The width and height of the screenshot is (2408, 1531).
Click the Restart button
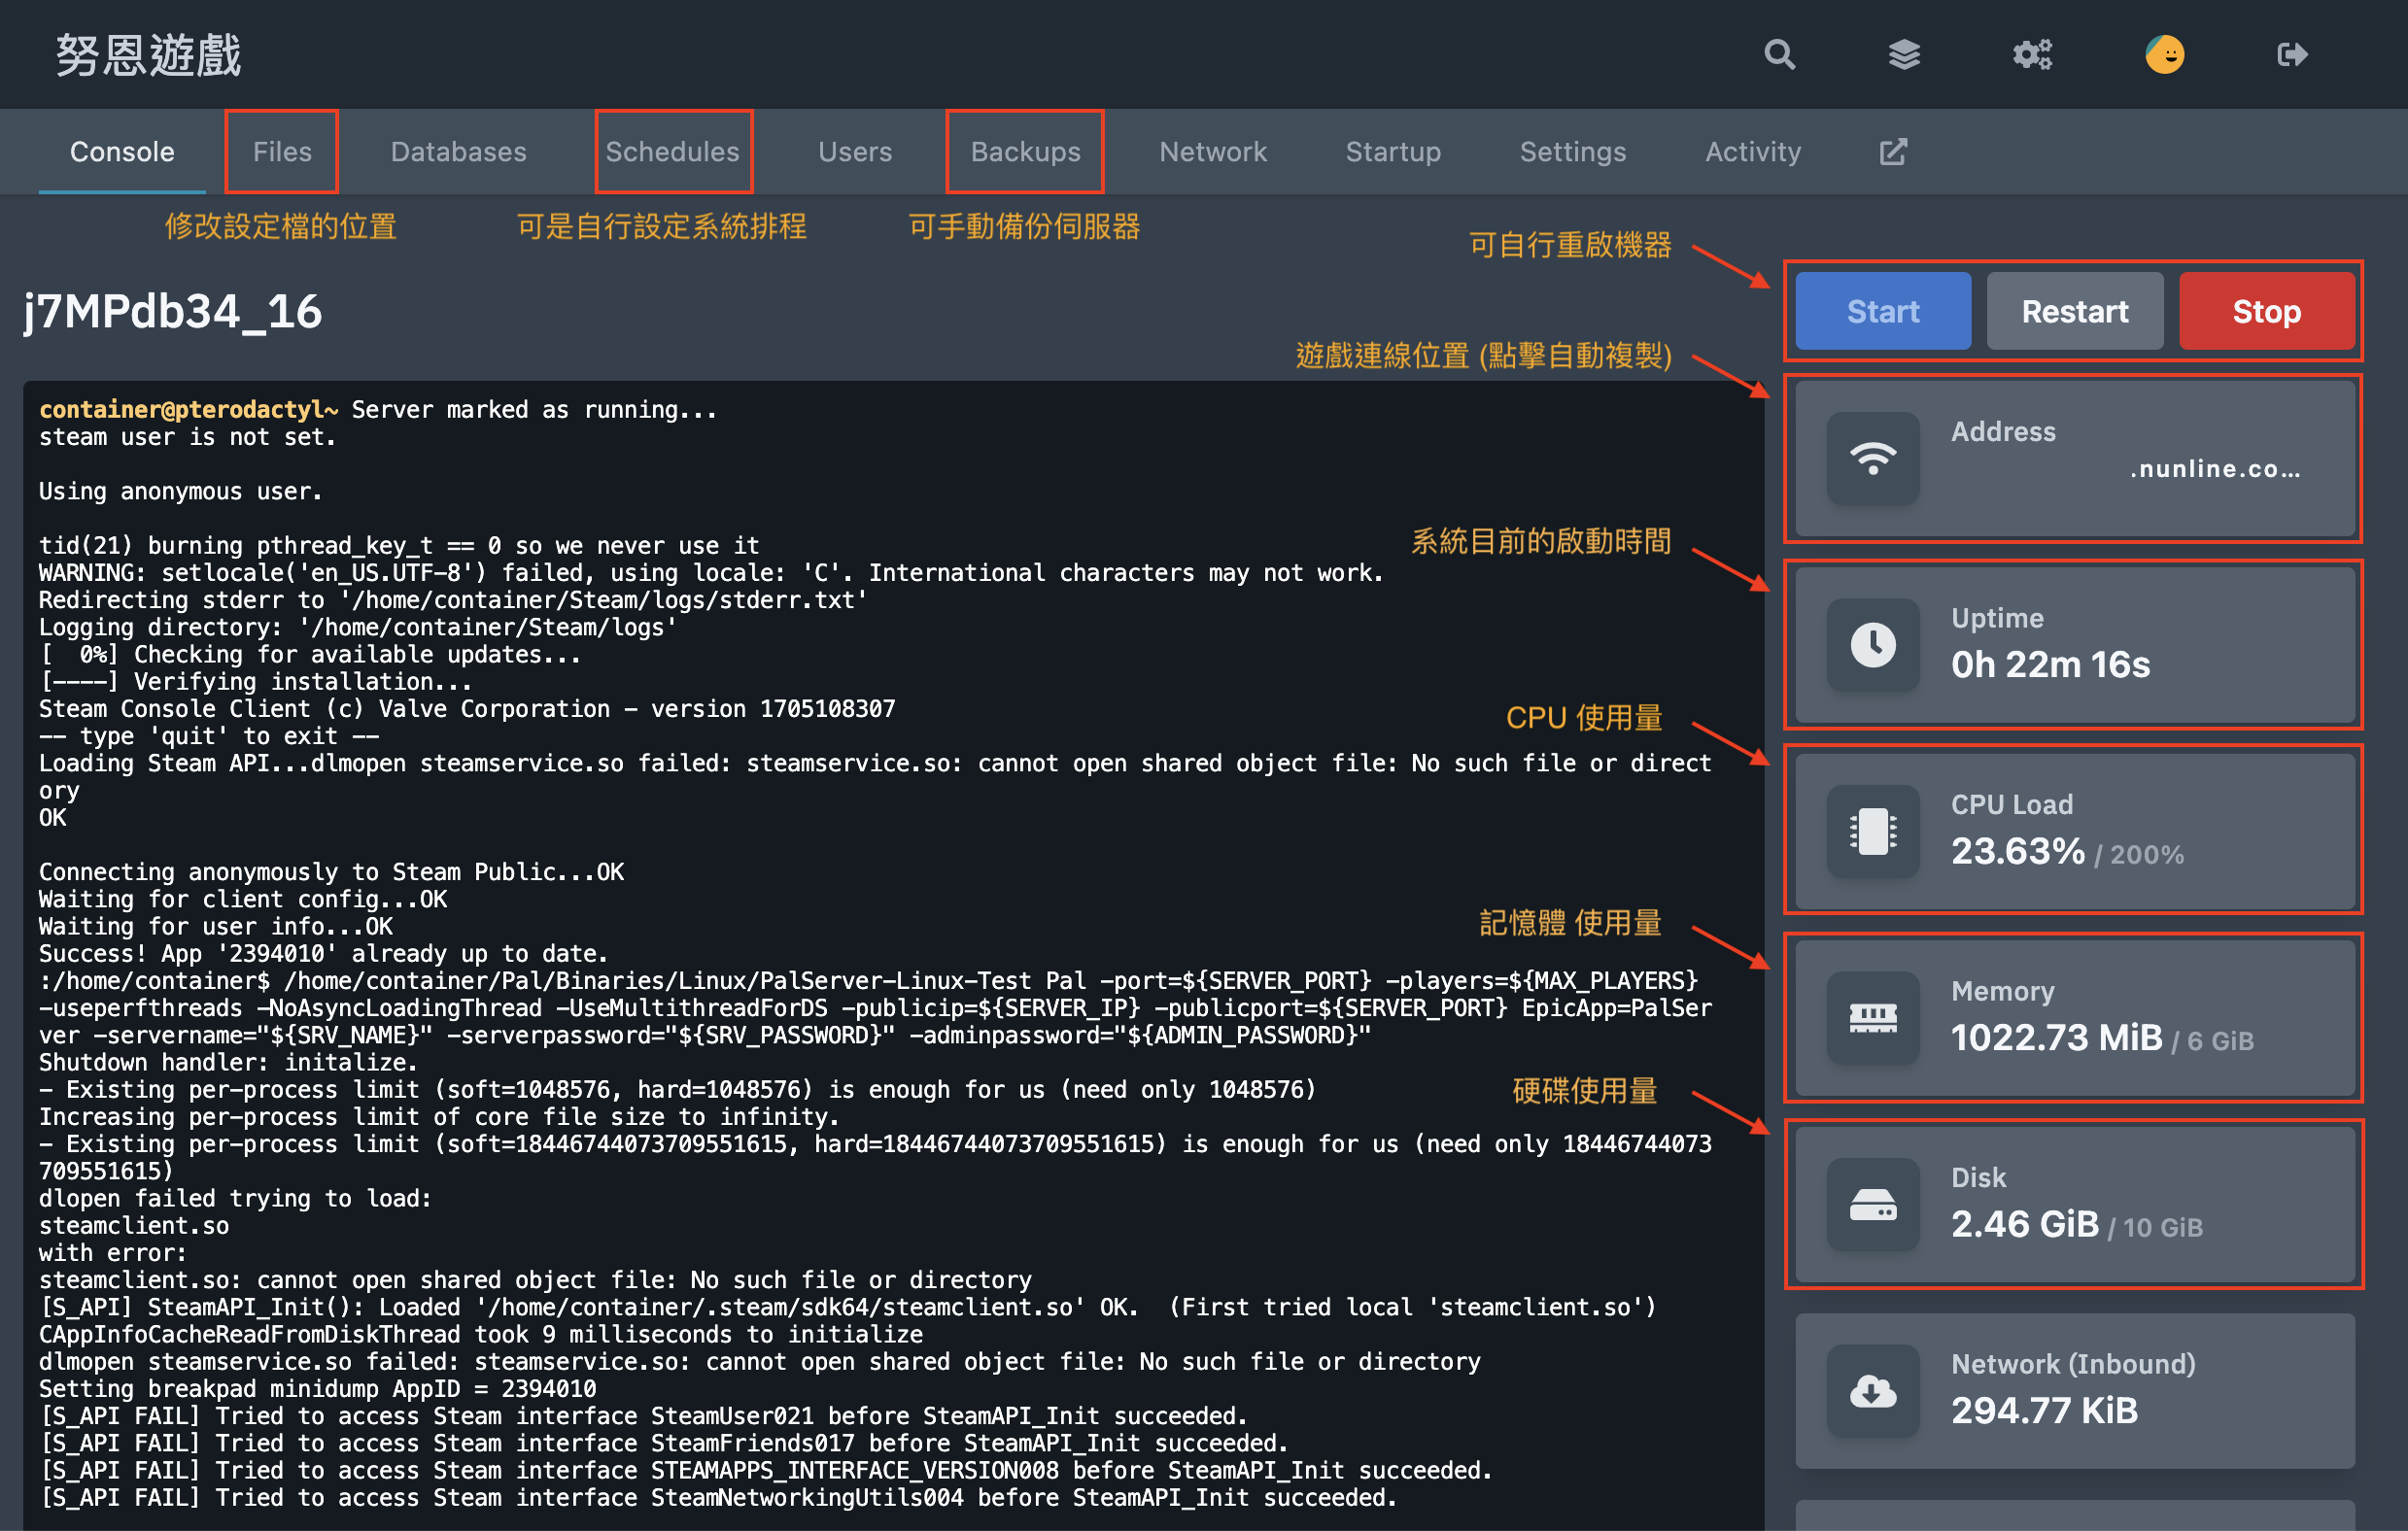pyautogui.click(x=2077, y=311)
